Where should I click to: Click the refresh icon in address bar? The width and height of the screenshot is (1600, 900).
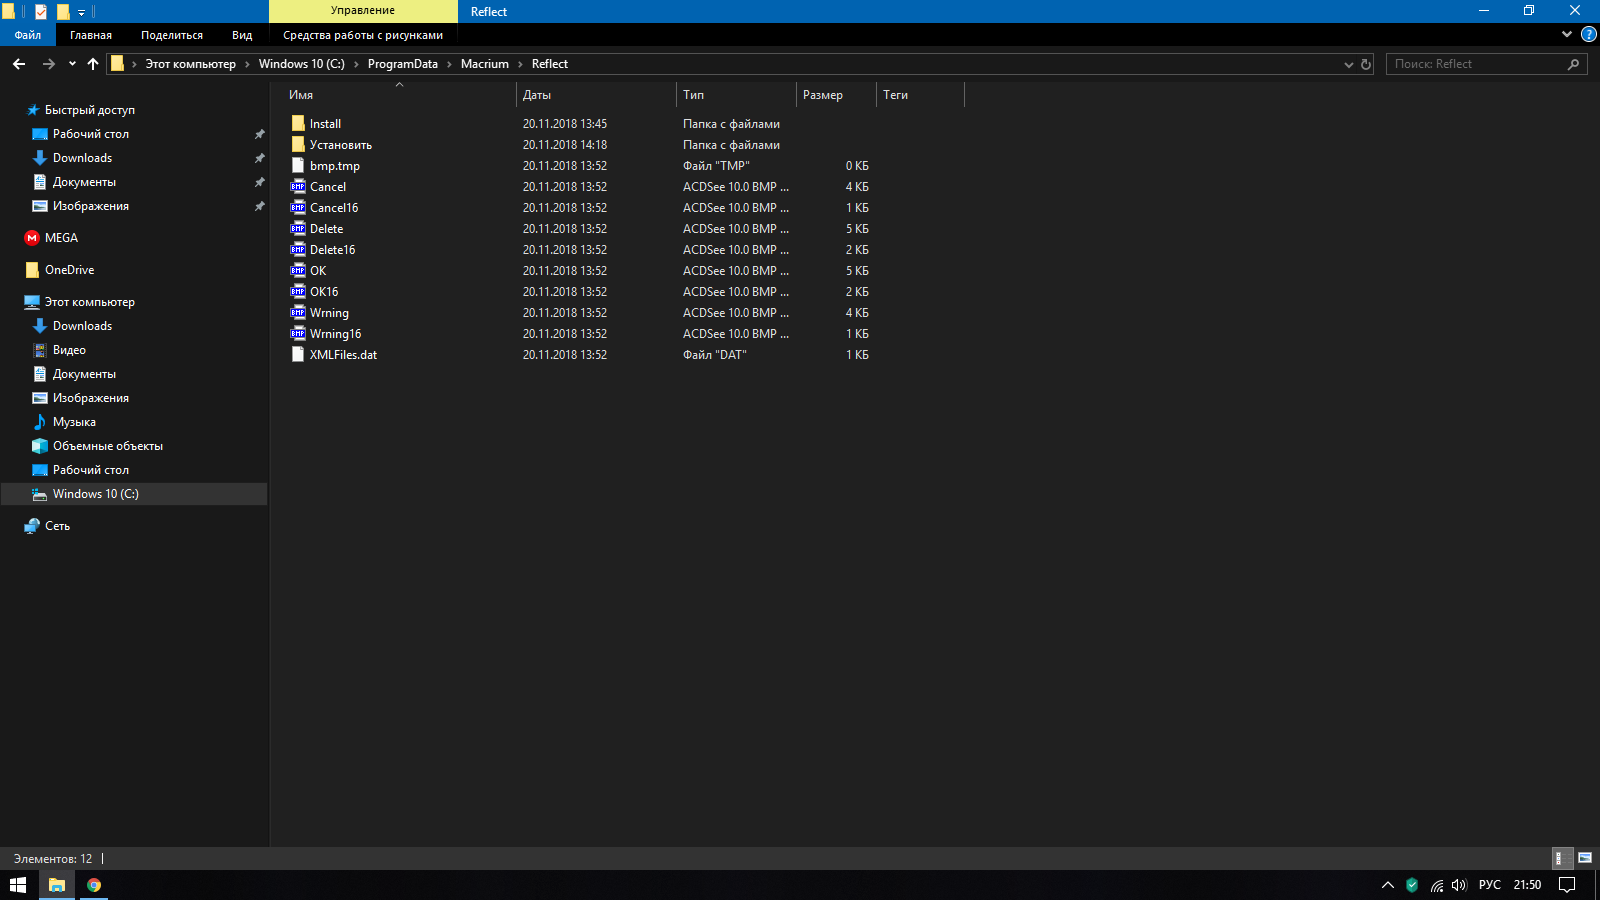(x=1366, y=64)
